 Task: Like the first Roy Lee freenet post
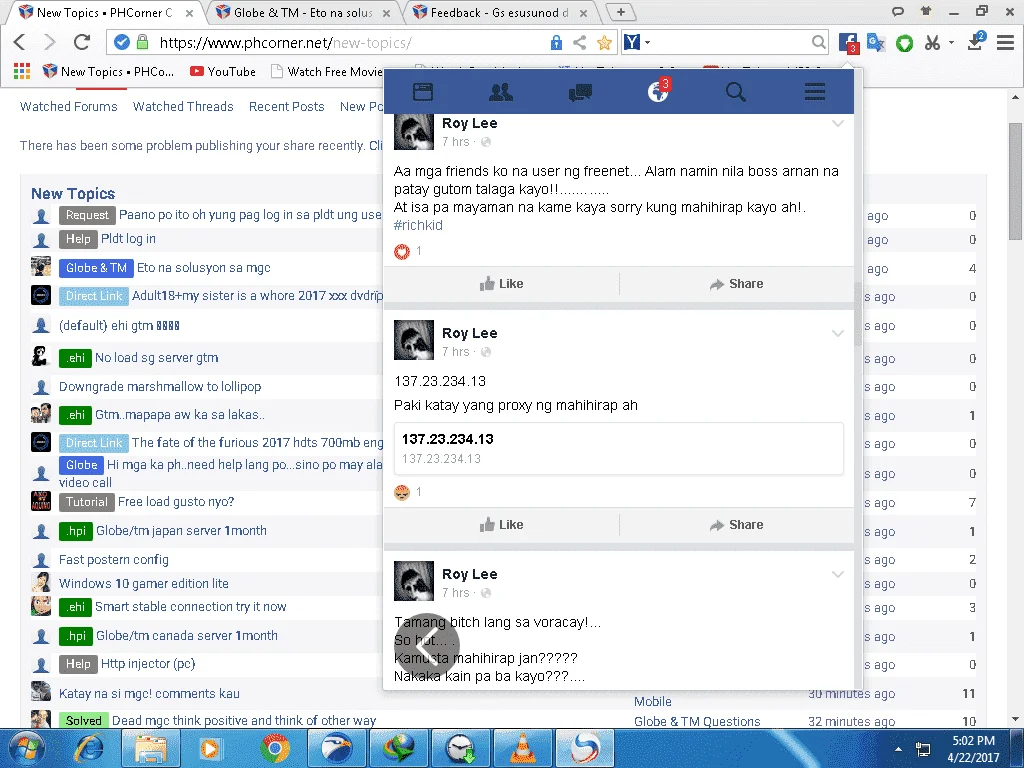coord(502,284)
